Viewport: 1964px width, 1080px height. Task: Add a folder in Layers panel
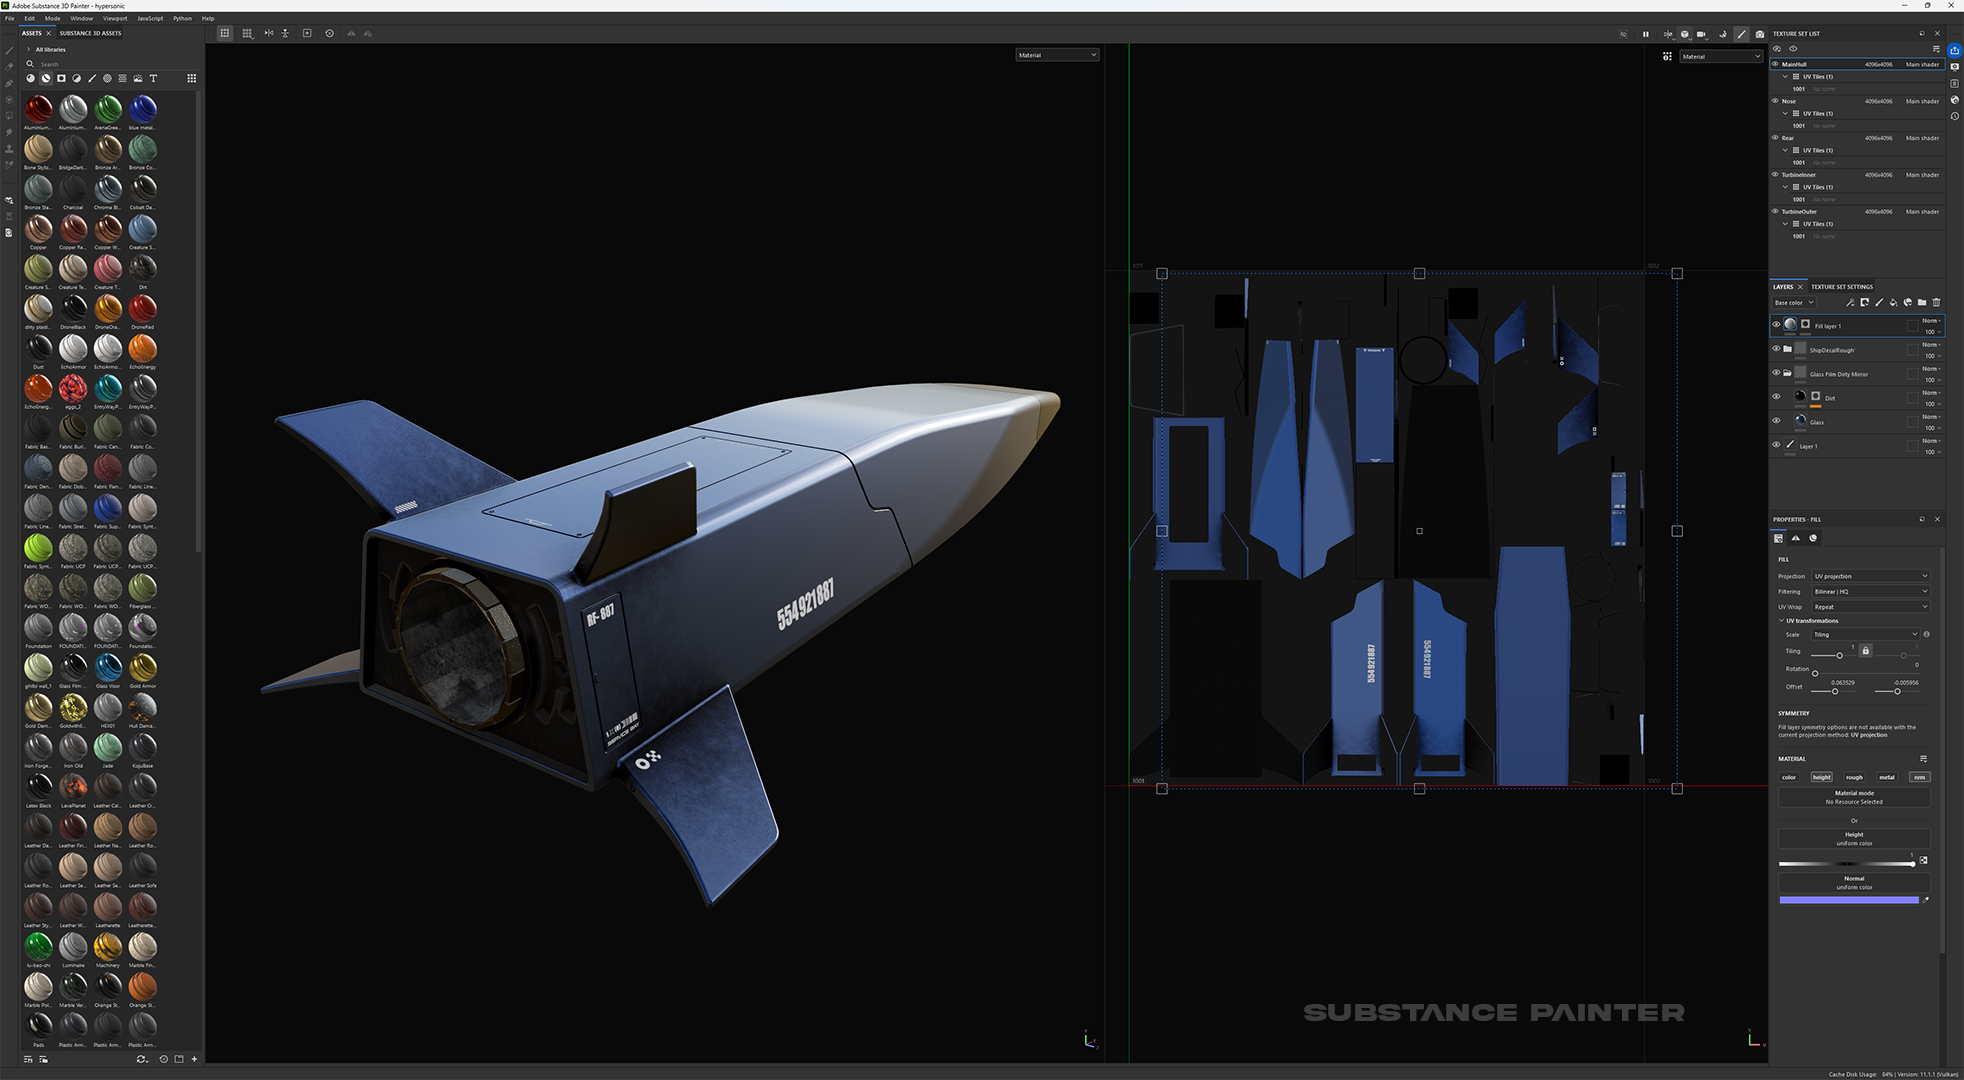(x=1922, y=302)
